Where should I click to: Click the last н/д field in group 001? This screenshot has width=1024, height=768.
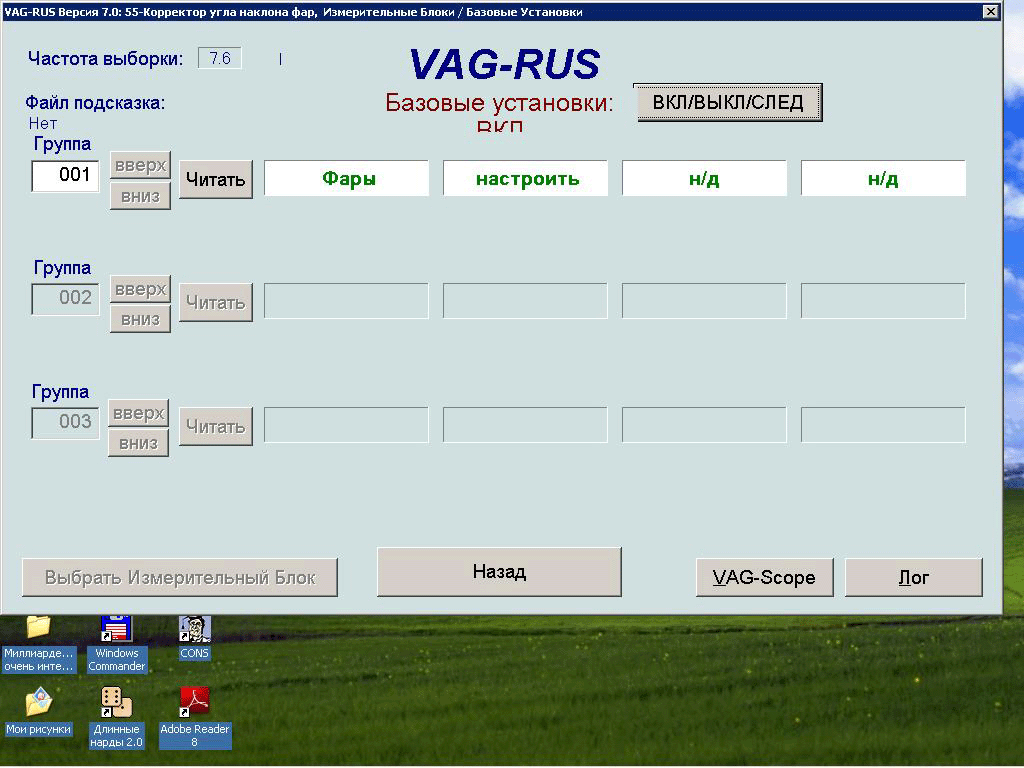coord(883,179)
